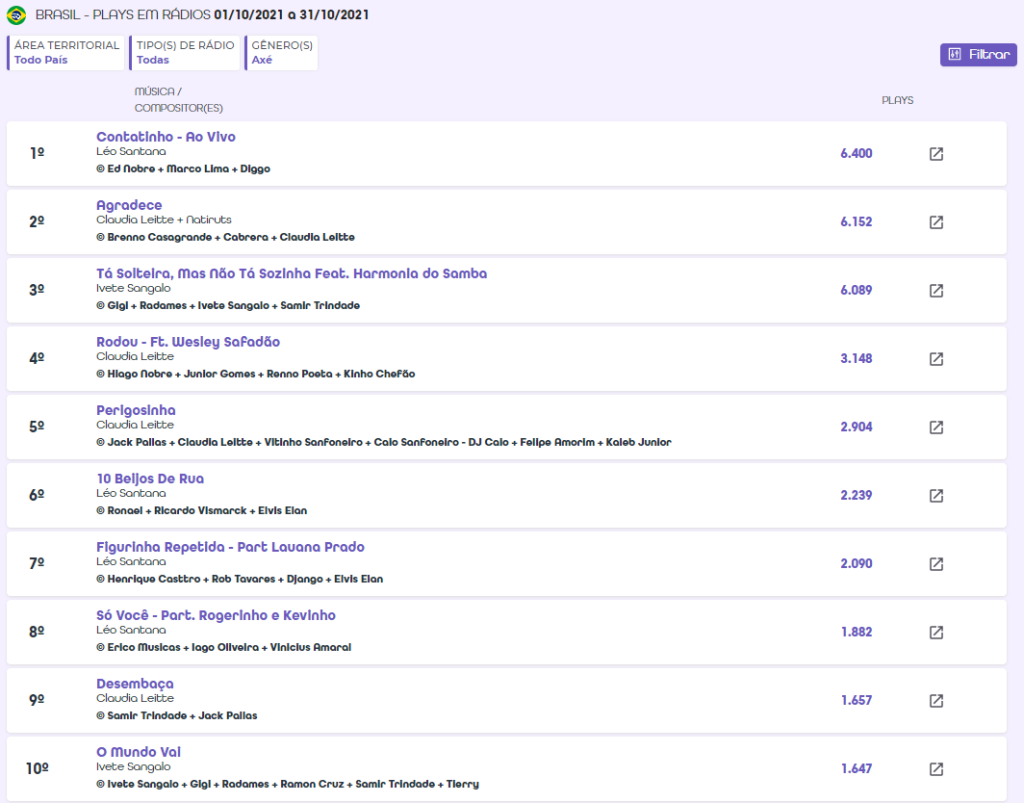Open external link icon for O Mundo Vai

tap(936, 769)
